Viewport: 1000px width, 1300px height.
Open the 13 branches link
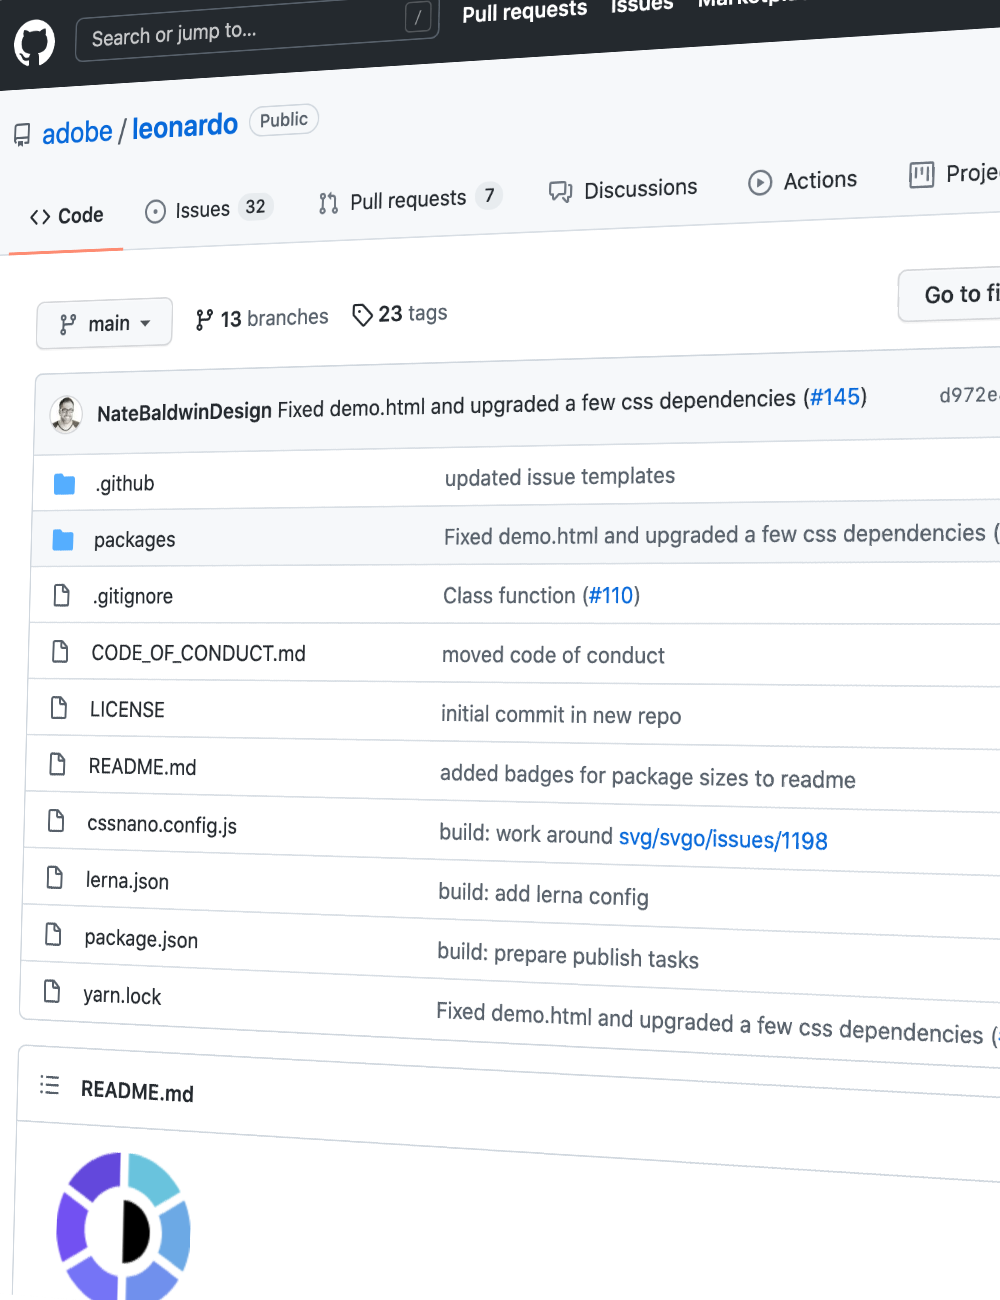[262, 318]
